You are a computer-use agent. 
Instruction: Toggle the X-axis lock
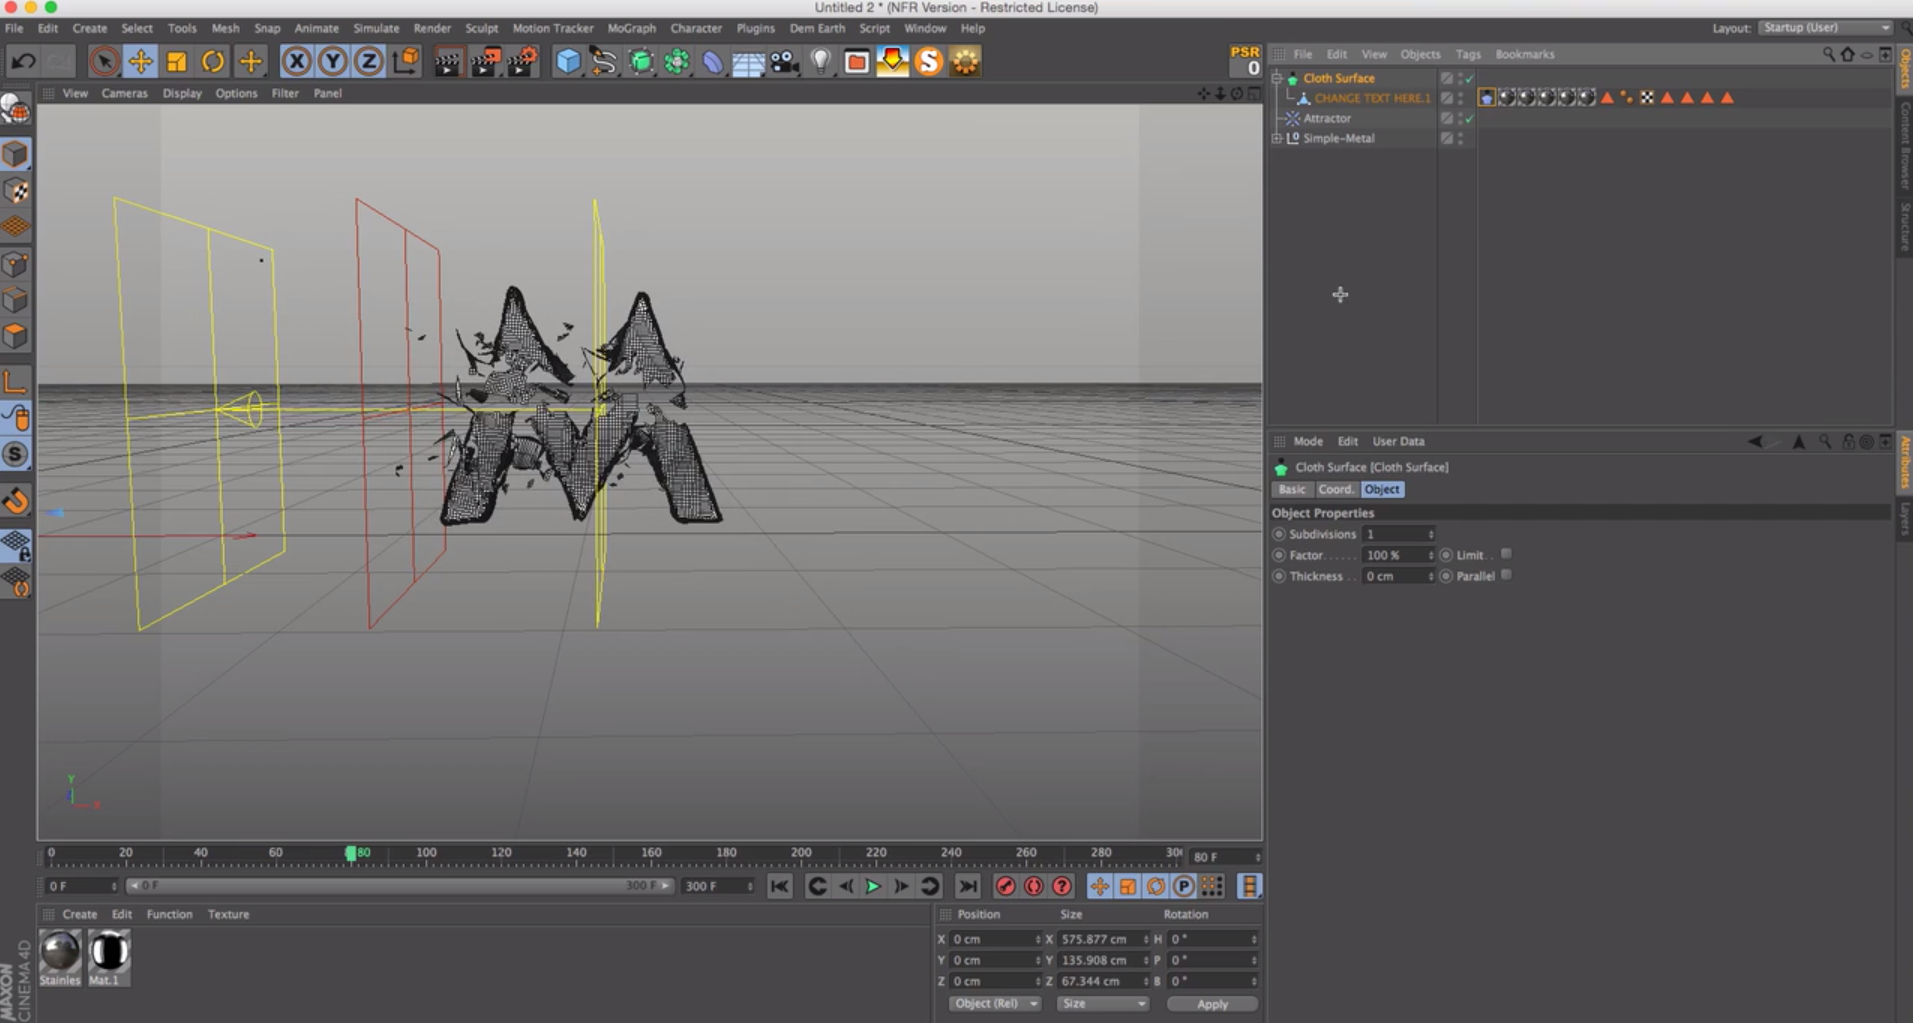click(x=296, y=62)
